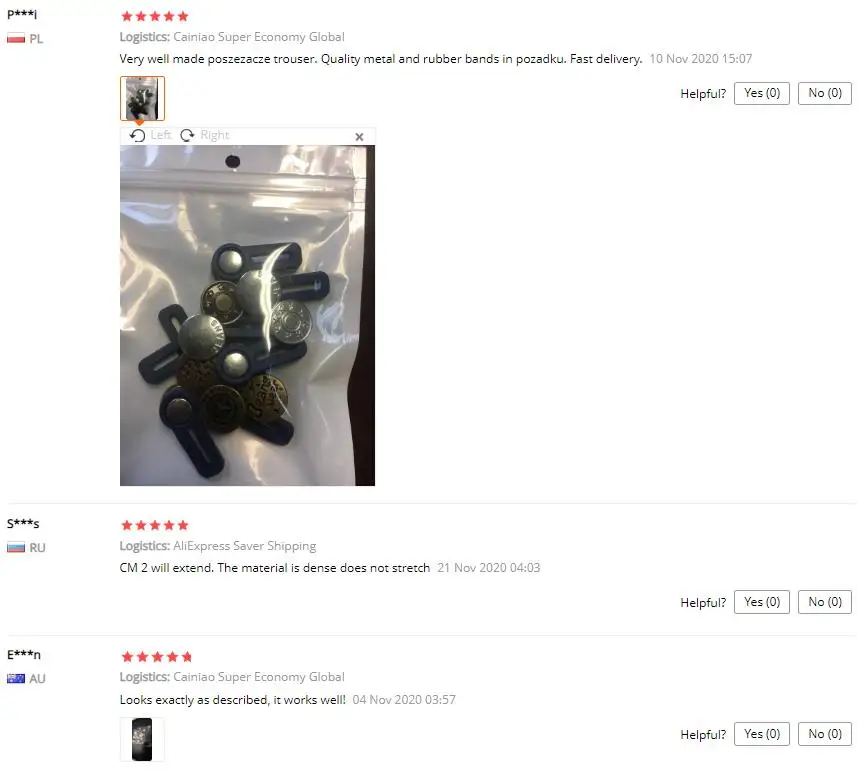Open E***n's review photo thumbnail
858x779 pixels.
(142, 740)
